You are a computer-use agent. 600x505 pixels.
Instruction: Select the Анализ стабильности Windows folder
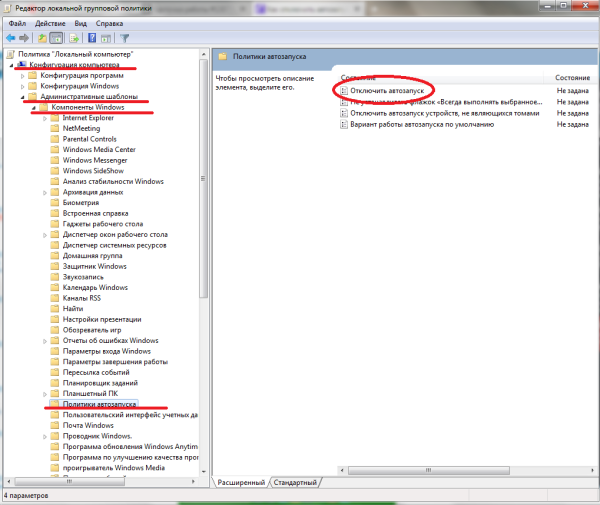113,181
